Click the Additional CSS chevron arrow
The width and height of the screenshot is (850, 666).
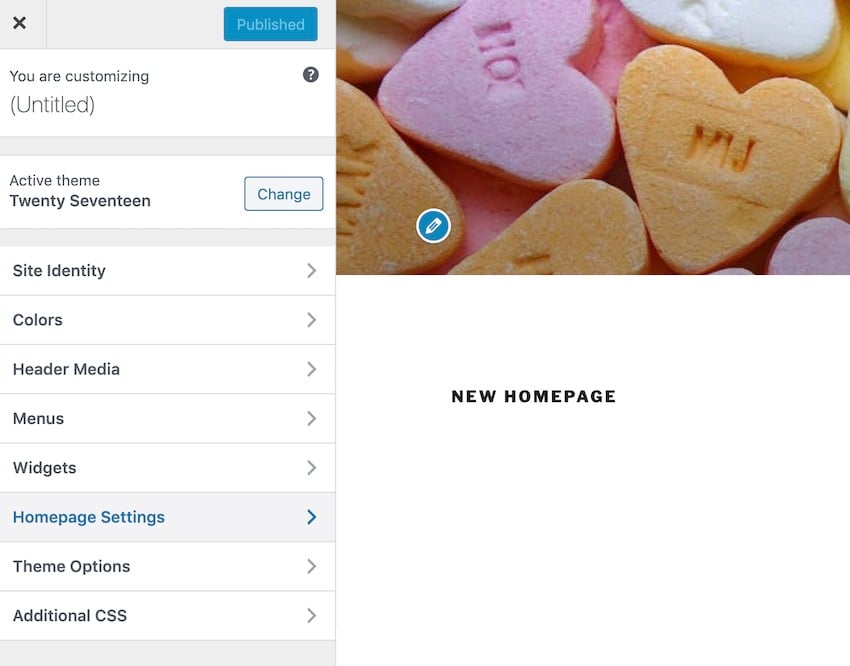click(x=311, y=616)
